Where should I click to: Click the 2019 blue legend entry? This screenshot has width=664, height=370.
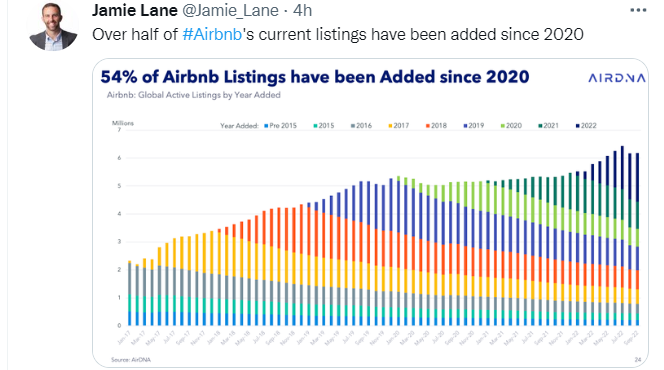pyautogui.click(x=474, y=126)
